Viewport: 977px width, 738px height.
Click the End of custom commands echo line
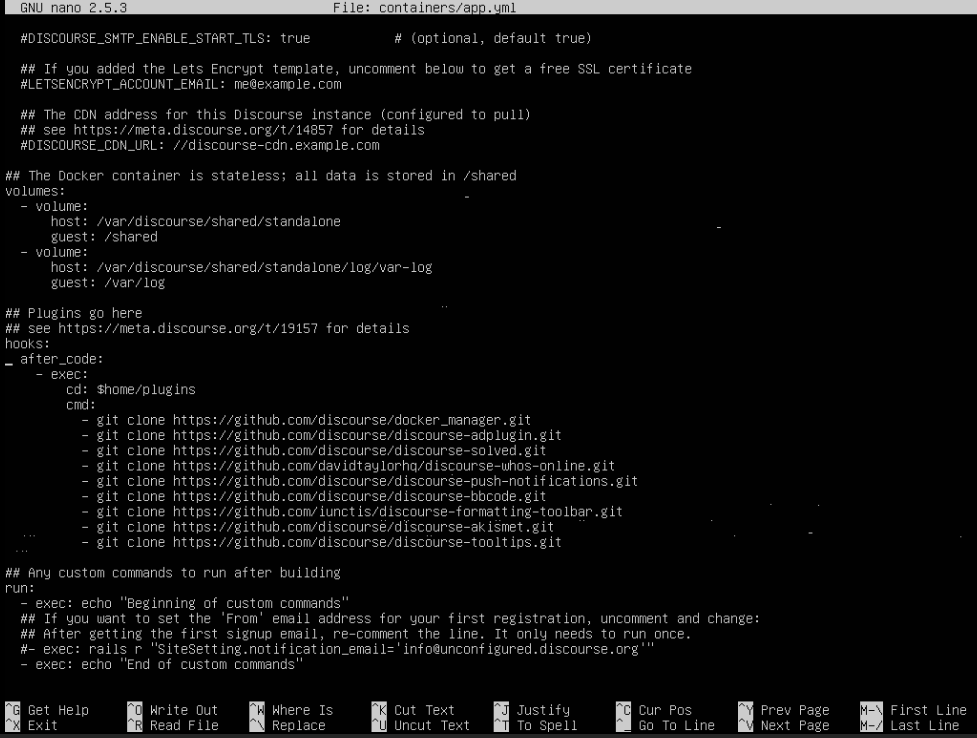point(161,664)
